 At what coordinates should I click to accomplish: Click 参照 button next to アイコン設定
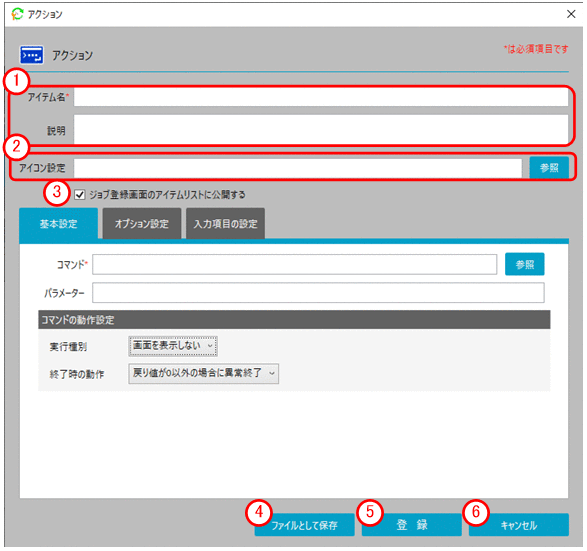549,168
